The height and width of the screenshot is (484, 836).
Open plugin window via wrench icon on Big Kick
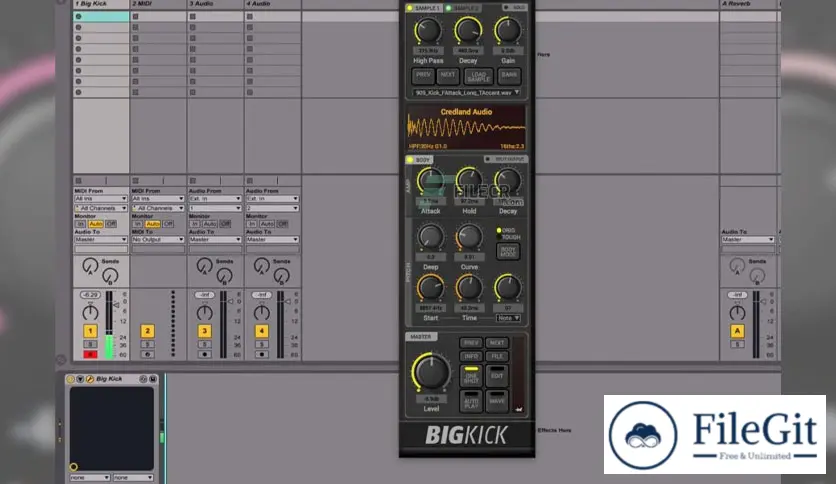click(x=90, y=379)
